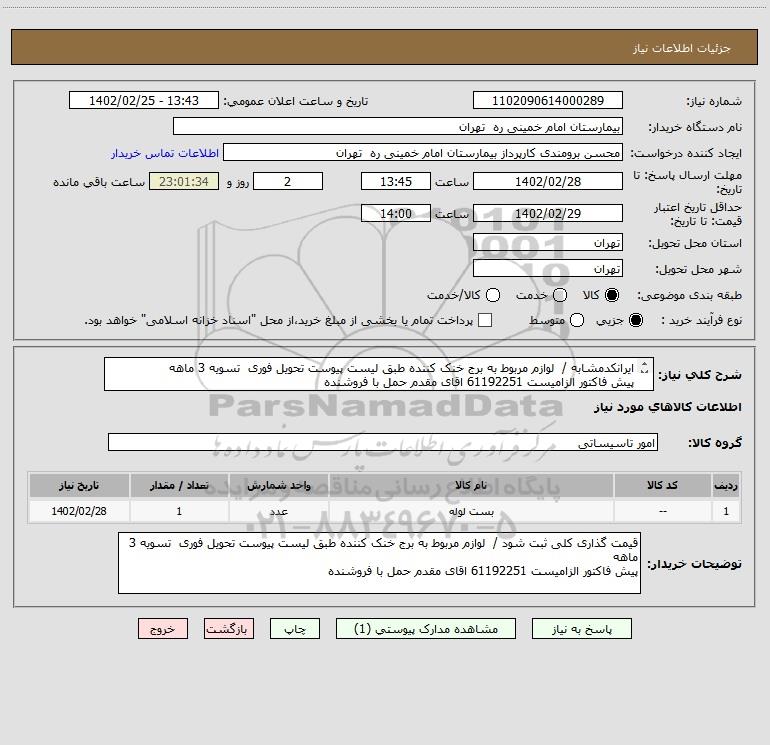Open مشاهده مدارک پیوستی (1) button
The image size is (770, 745).
click(426, 629)
